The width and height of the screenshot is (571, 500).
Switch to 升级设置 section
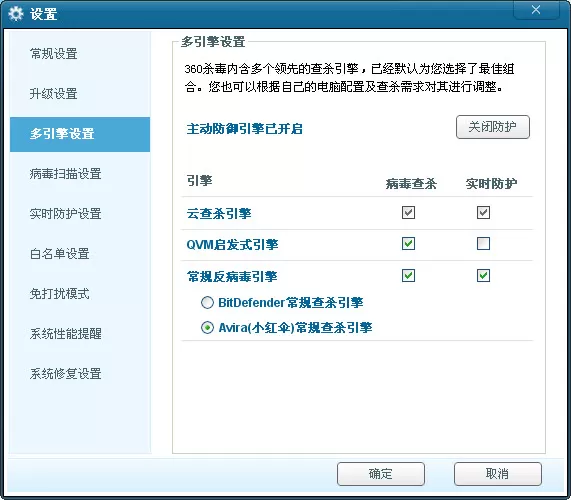(54, 94)
